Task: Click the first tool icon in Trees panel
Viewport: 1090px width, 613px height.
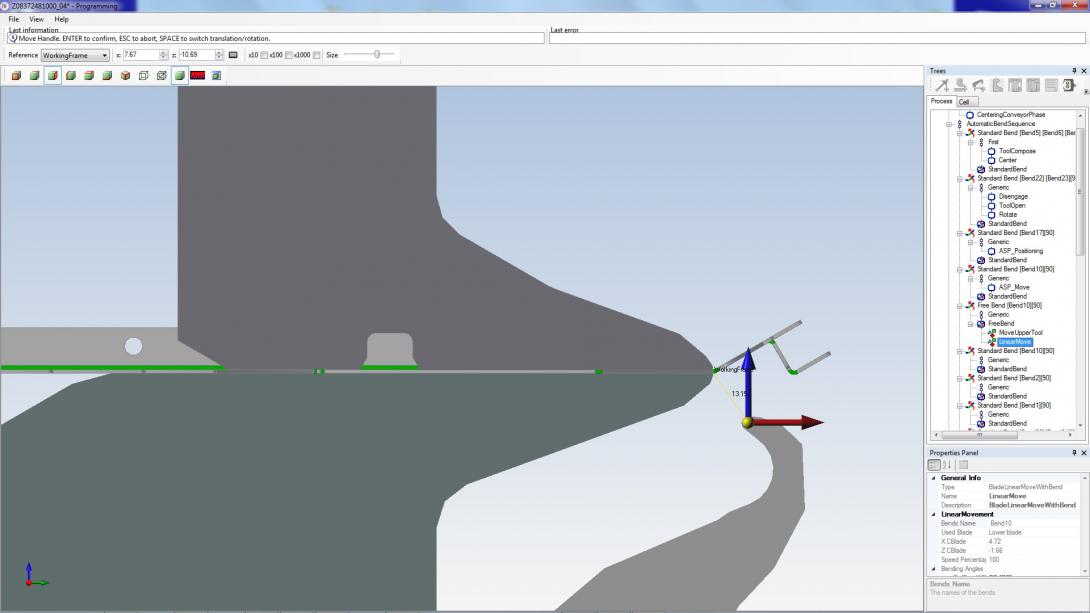Action: 943,86
